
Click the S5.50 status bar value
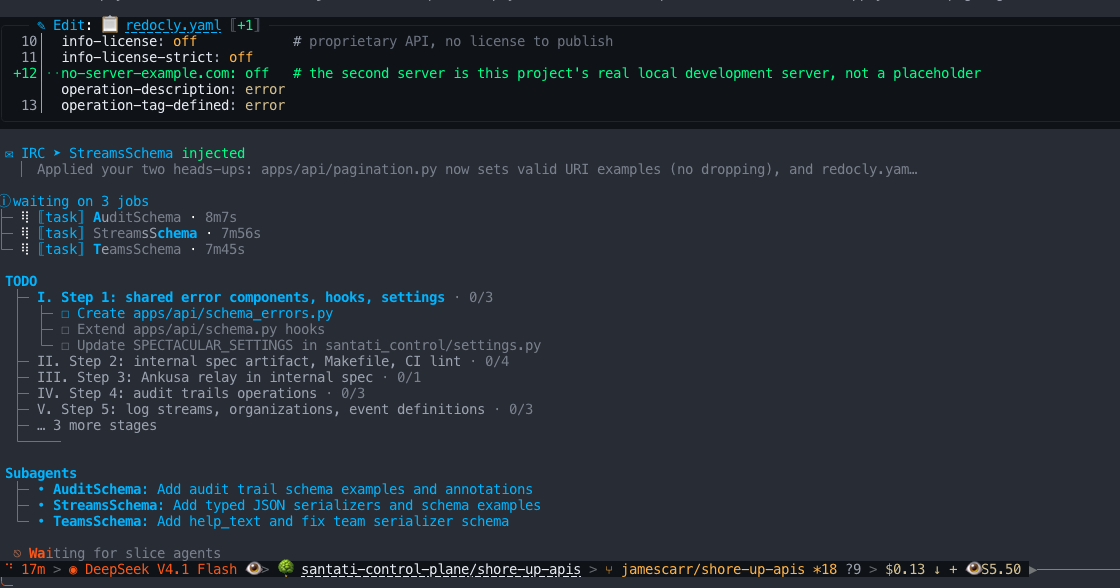pos(1001,569)
